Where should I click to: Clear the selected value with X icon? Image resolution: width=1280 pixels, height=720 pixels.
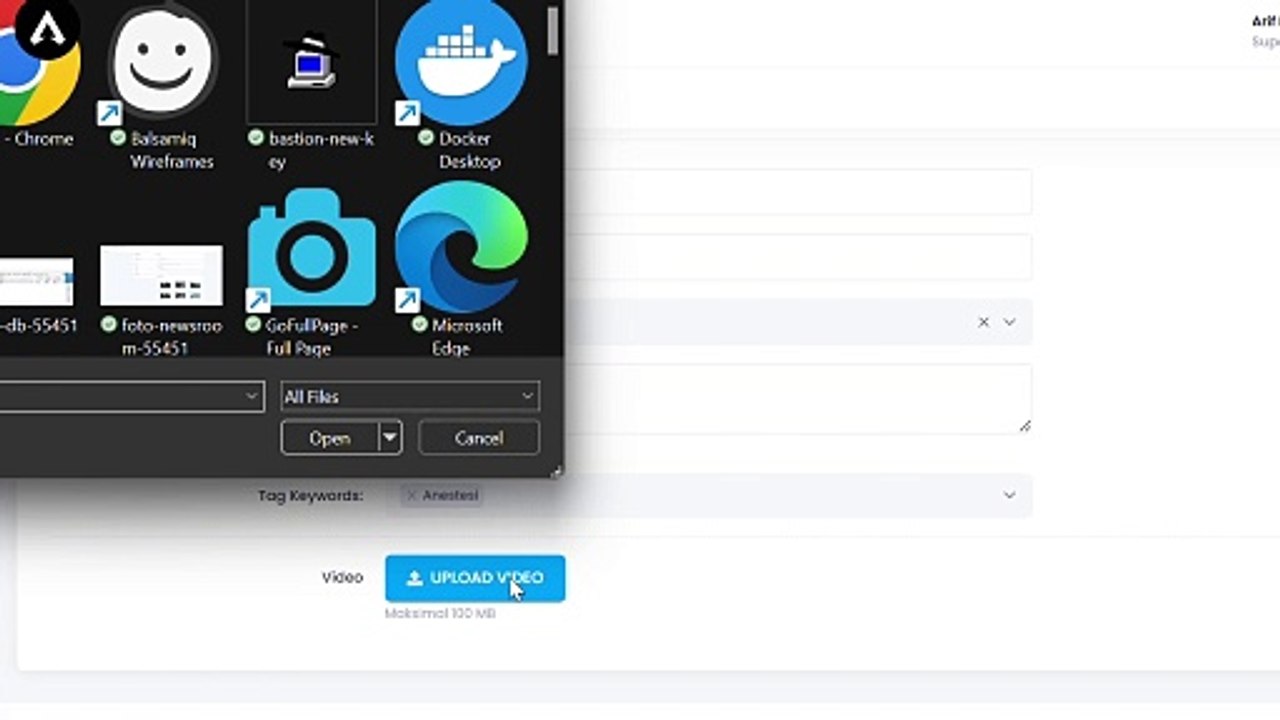983,322
